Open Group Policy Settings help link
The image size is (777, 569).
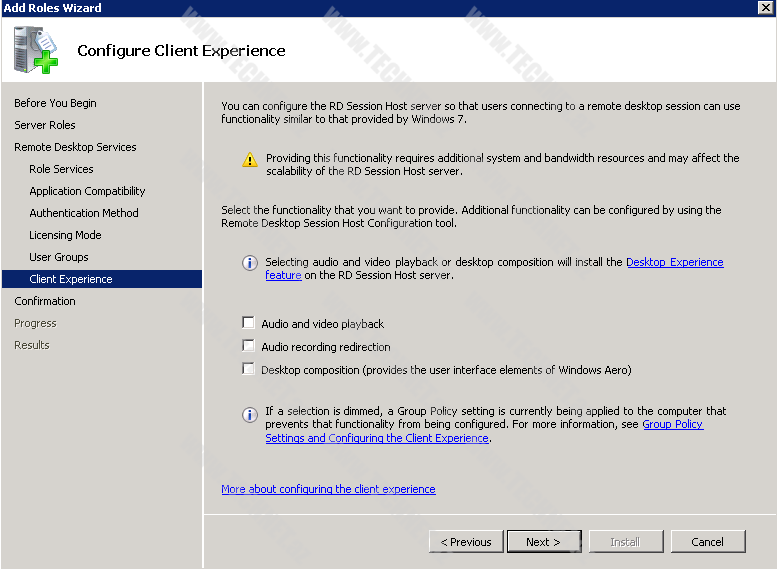pos(672,424)
